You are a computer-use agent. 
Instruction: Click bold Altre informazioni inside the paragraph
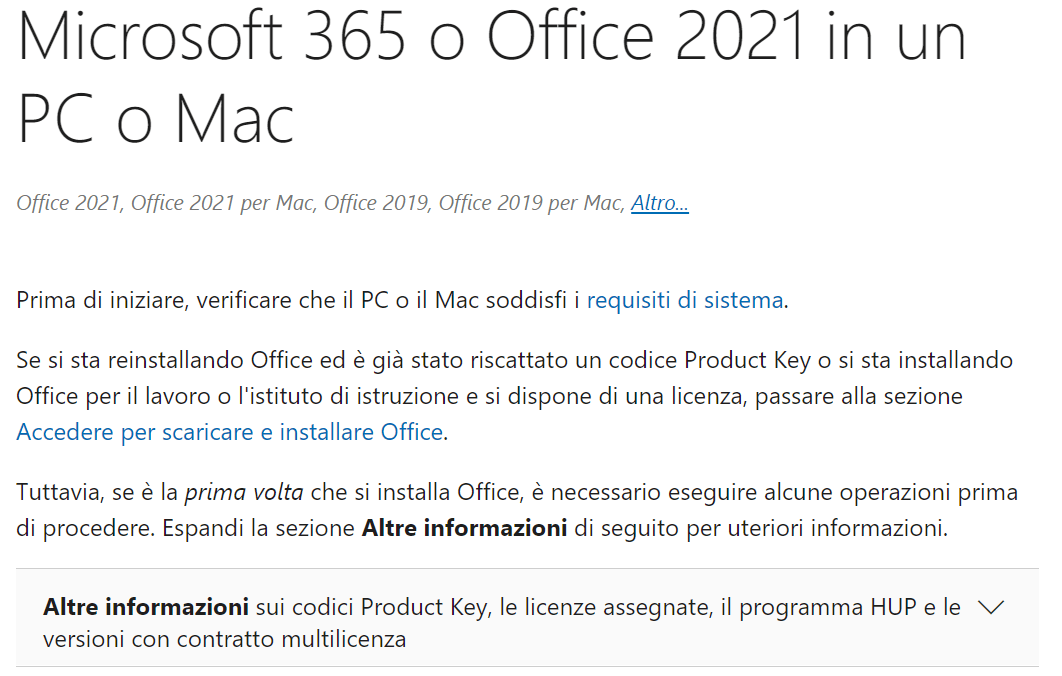[x=465, y=528]
